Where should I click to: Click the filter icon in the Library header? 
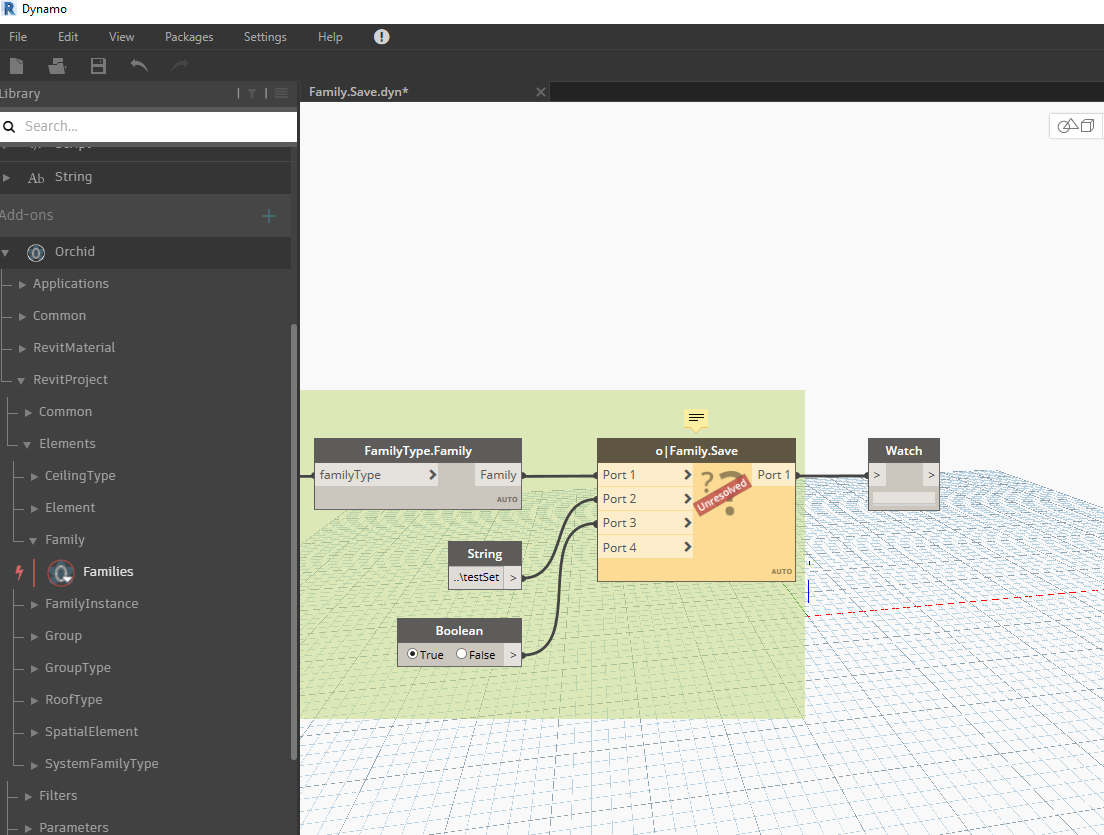(x=252, y=93)
